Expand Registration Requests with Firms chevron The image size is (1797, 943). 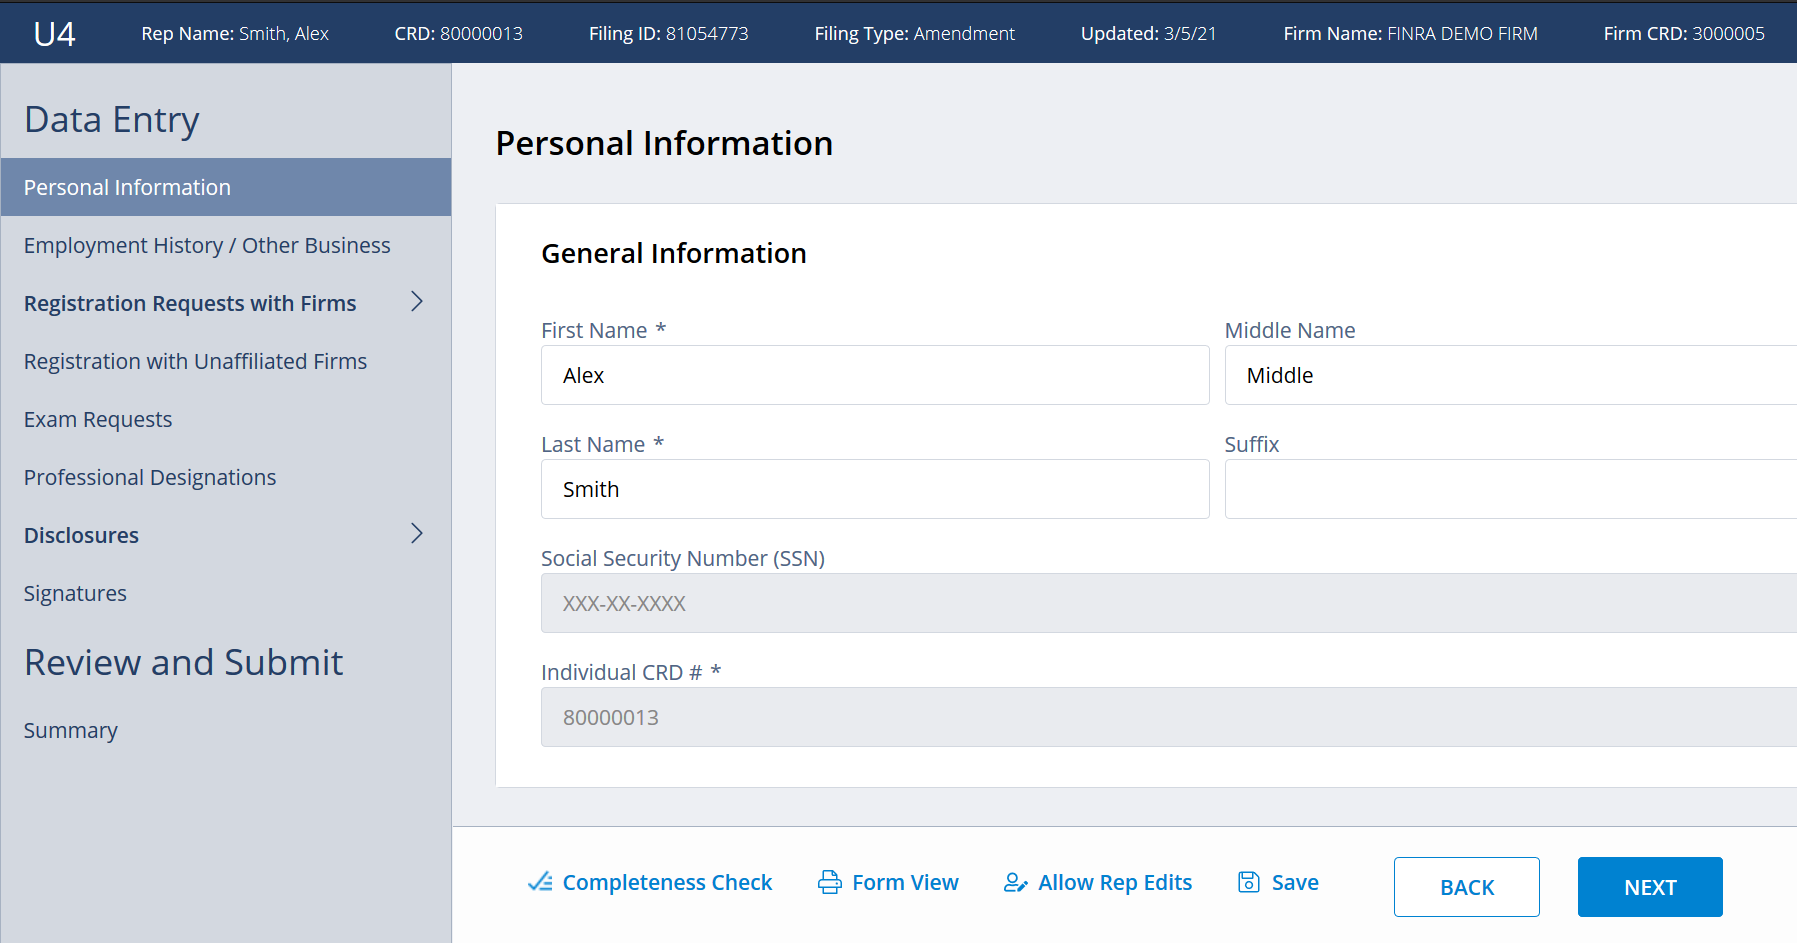(417, 302)
